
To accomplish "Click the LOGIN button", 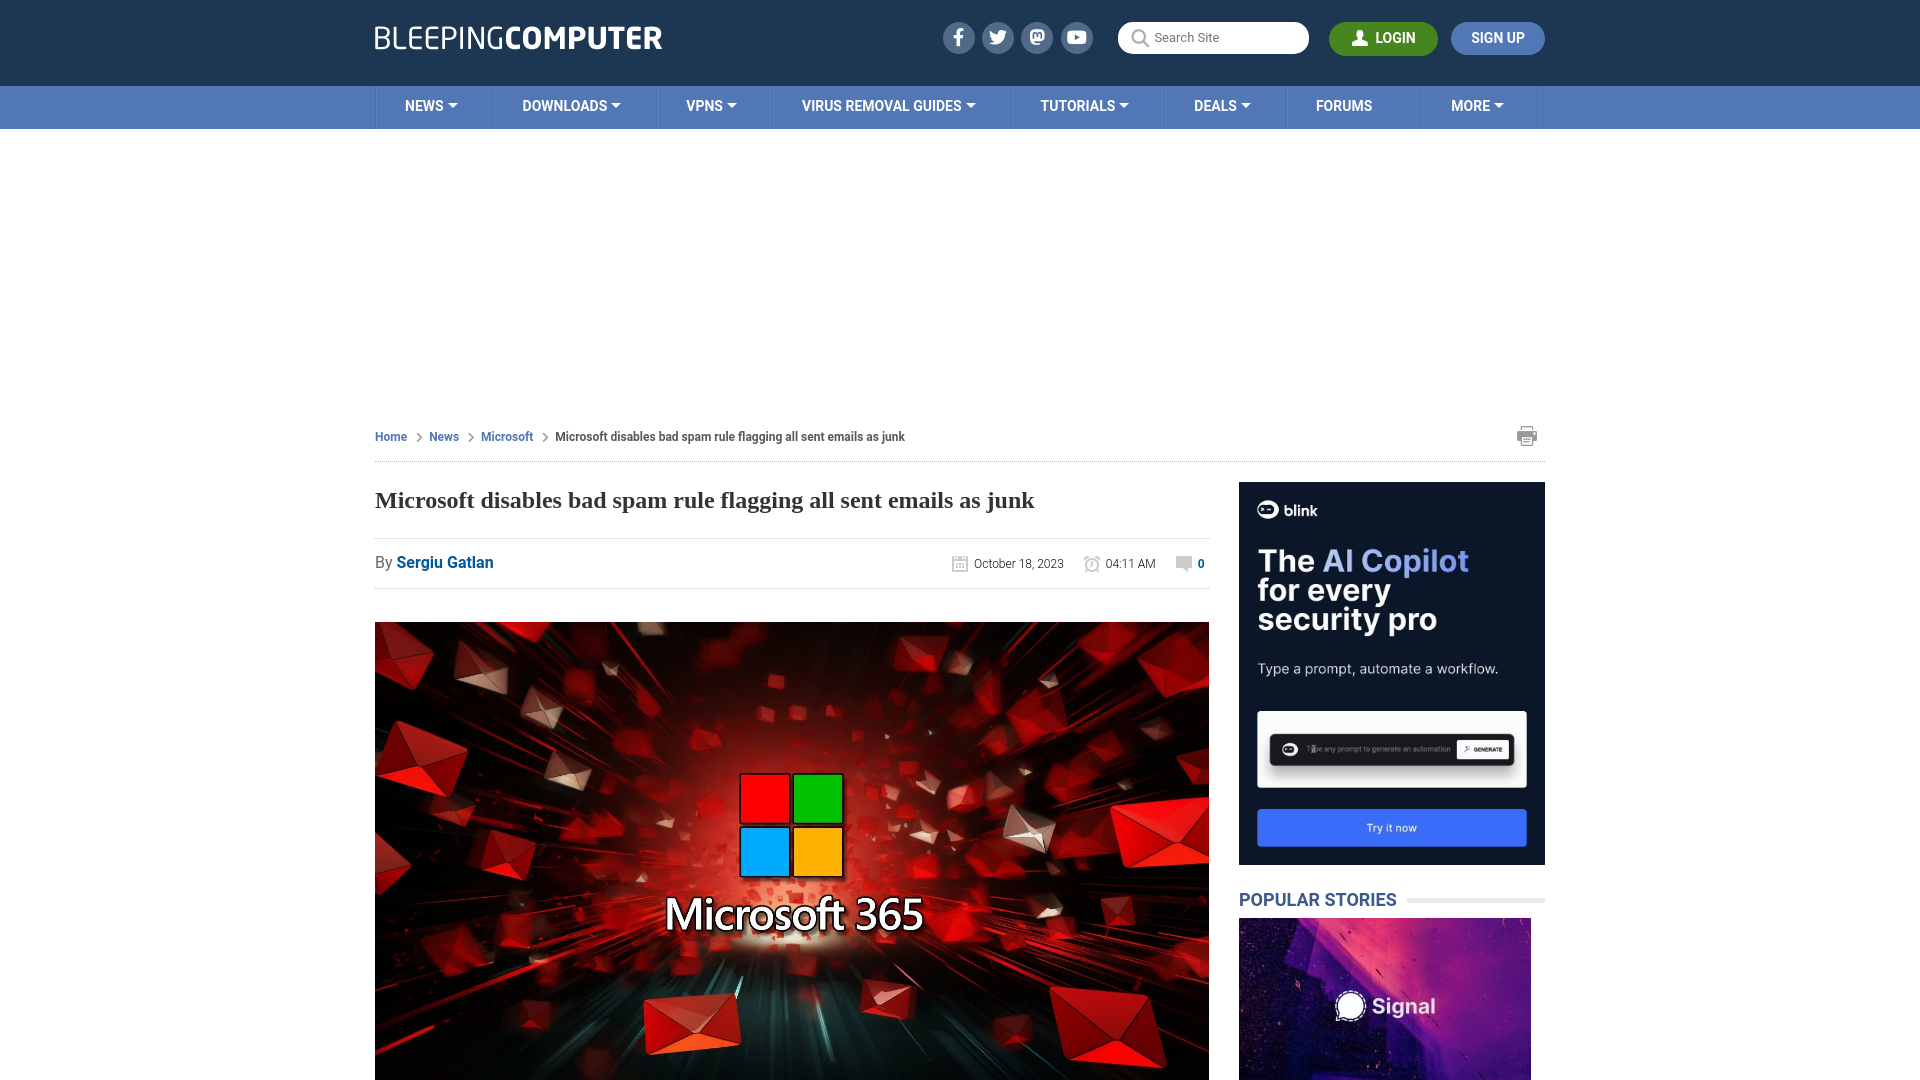I will pyautogui.click(x=1383, y=38).
